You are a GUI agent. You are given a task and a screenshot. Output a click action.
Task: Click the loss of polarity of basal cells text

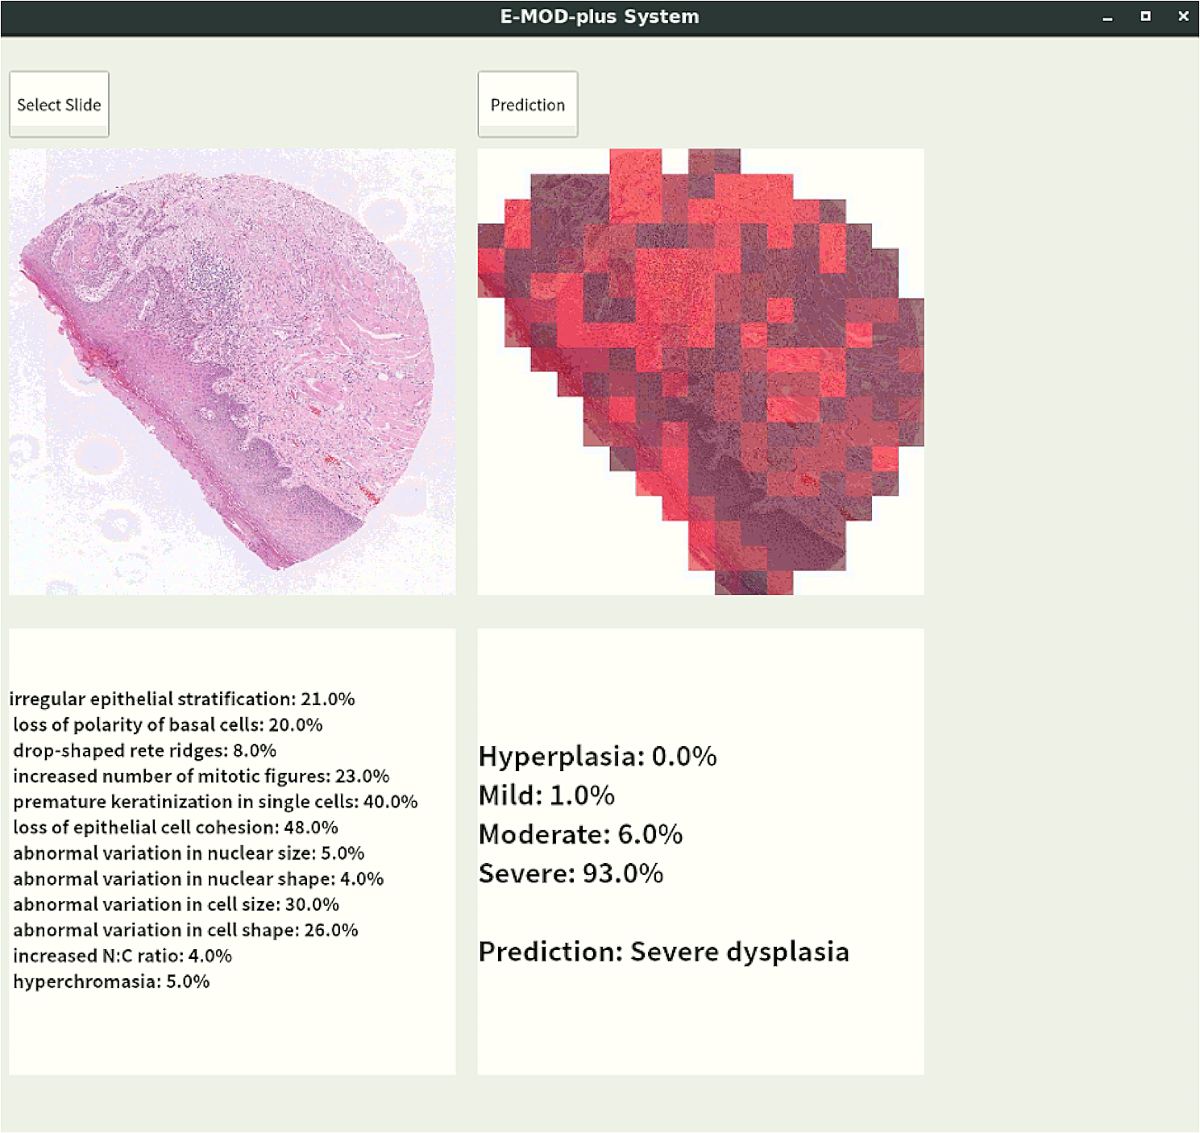click(x=167, y=725)
